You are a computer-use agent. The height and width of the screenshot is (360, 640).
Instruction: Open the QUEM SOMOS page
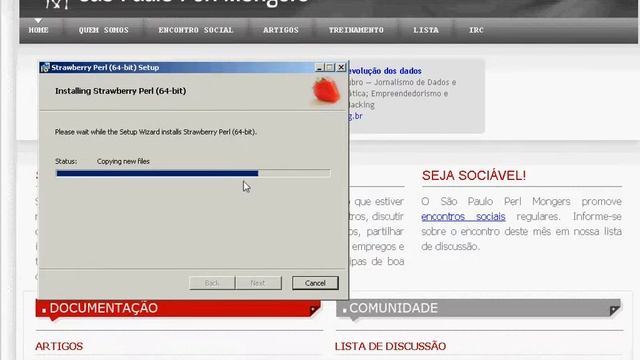coord(103,30)
